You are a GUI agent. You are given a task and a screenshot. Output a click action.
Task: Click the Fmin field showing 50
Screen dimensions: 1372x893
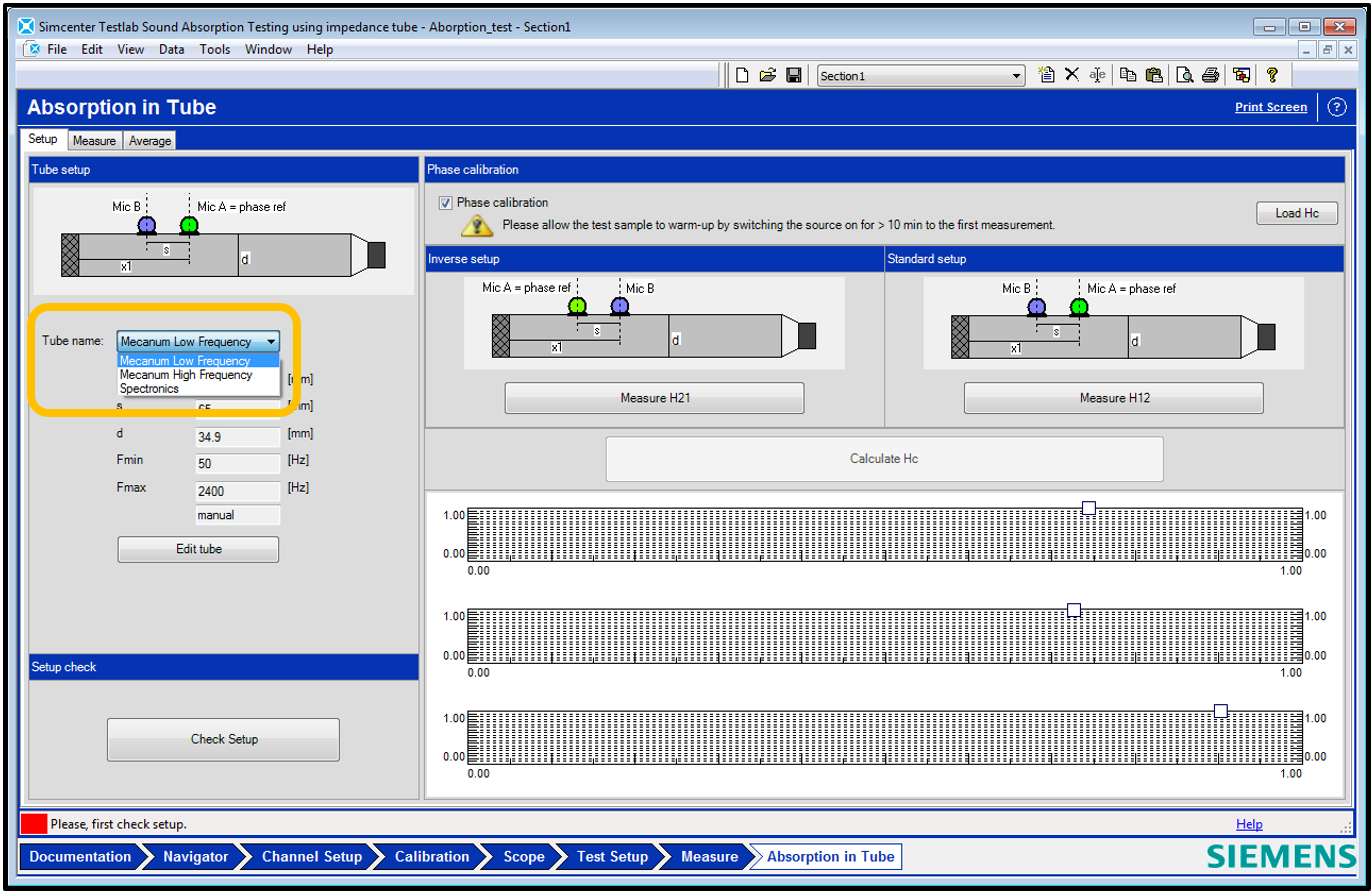[x=238, y=463]
